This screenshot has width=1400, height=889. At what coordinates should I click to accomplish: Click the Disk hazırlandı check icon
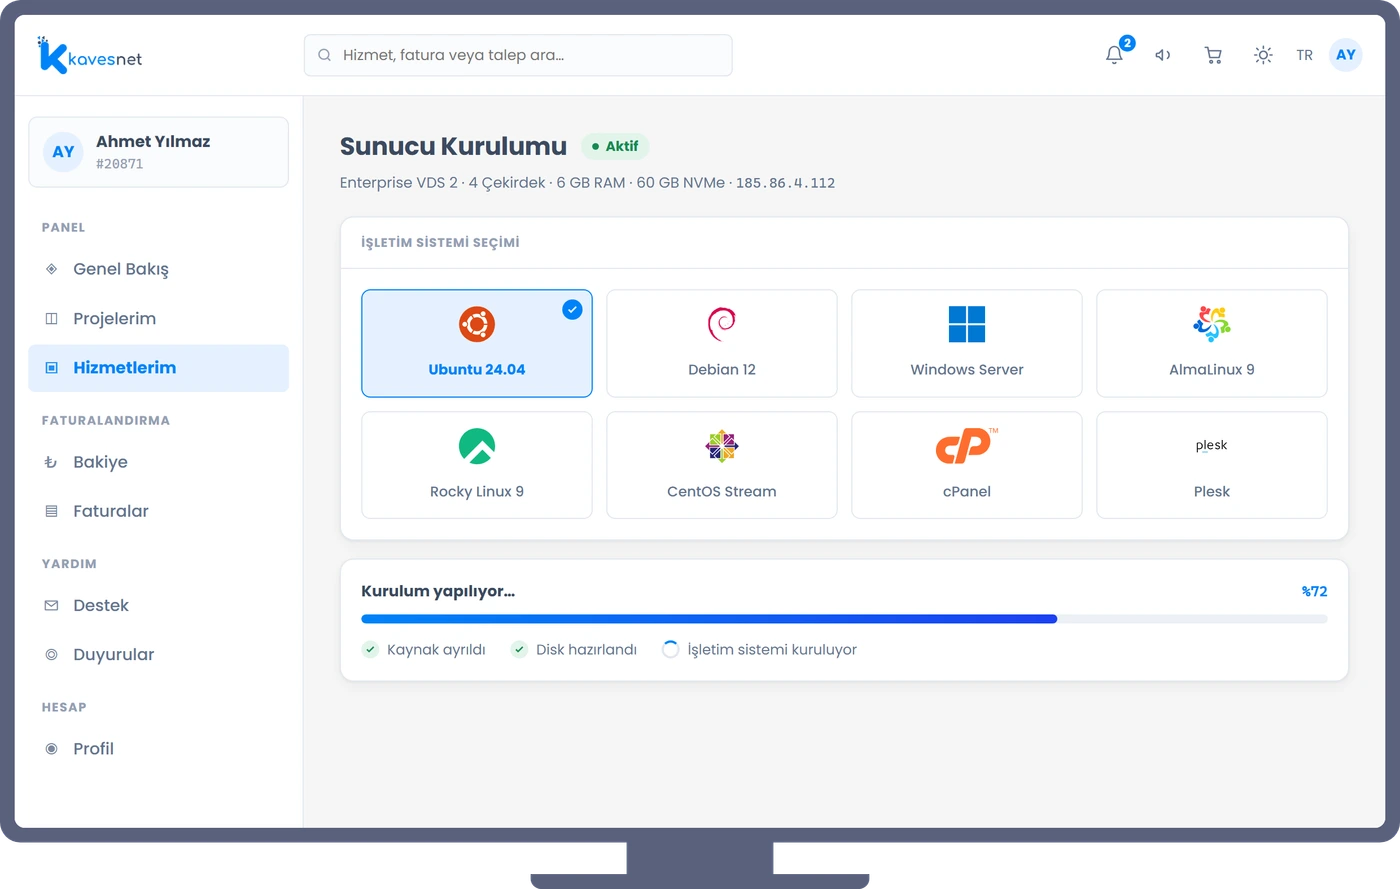point(519,649)
